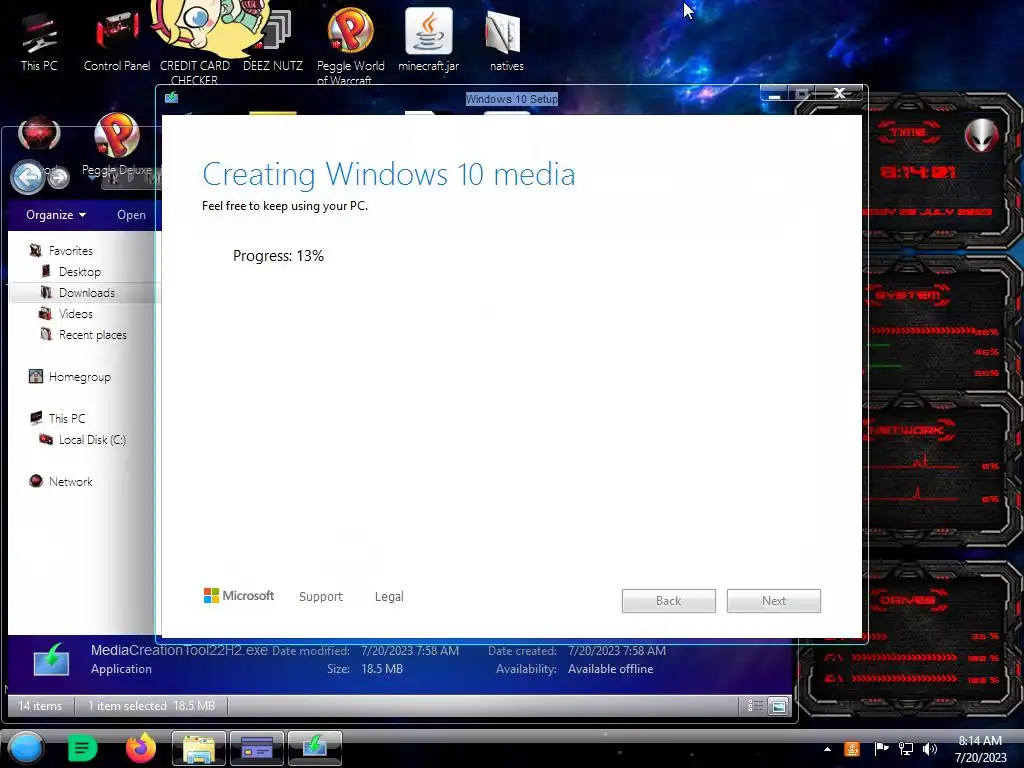Open the green notes app on taskbar
Screen dimensions: 1024x768
(x=82, y=748)
